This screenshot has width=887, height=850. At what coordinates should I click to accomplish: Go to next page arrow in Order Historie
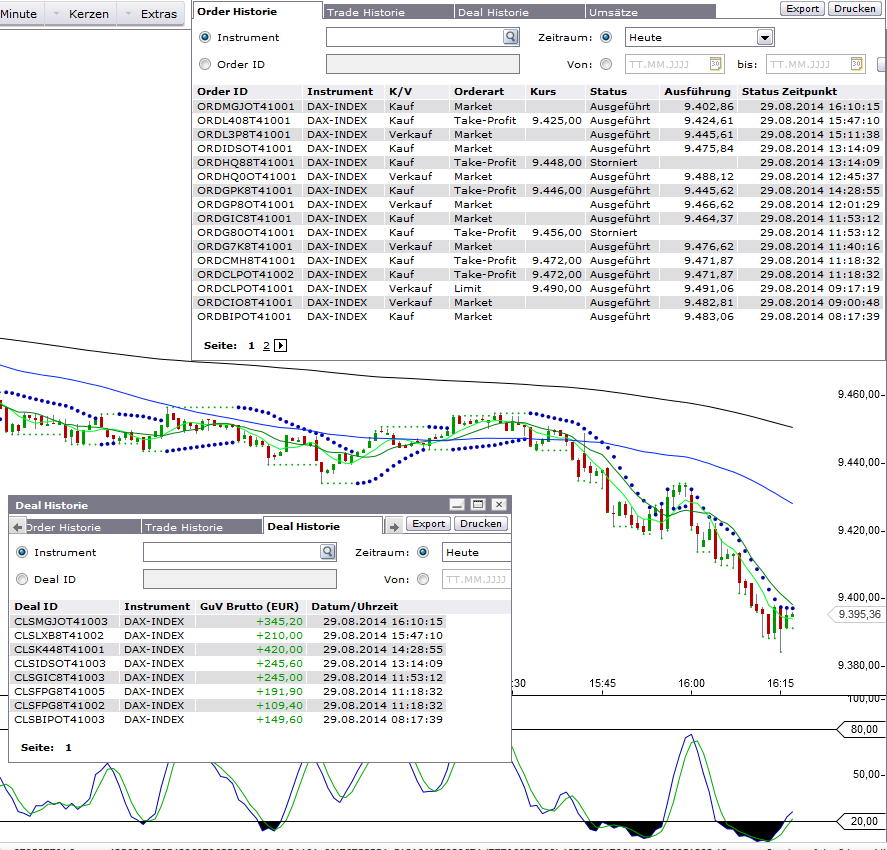click(280, 346)
